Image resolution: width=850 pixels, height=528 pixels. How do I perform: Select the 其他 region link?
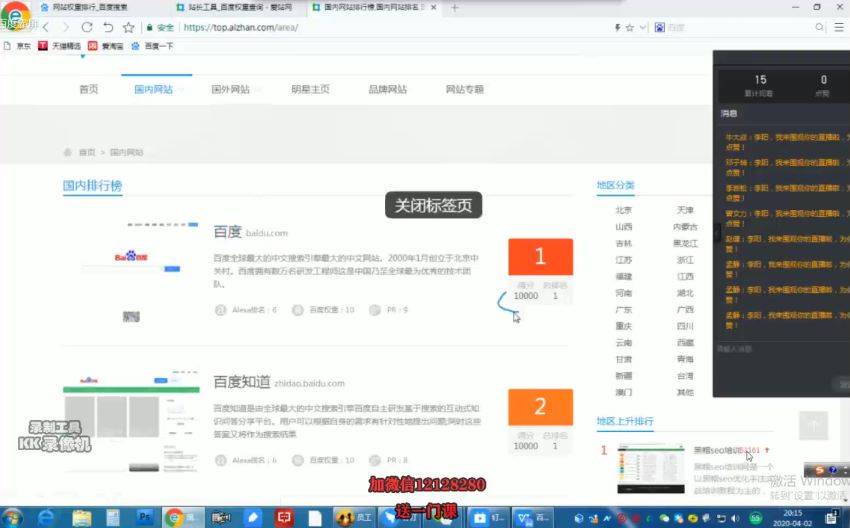pos(685,392)
